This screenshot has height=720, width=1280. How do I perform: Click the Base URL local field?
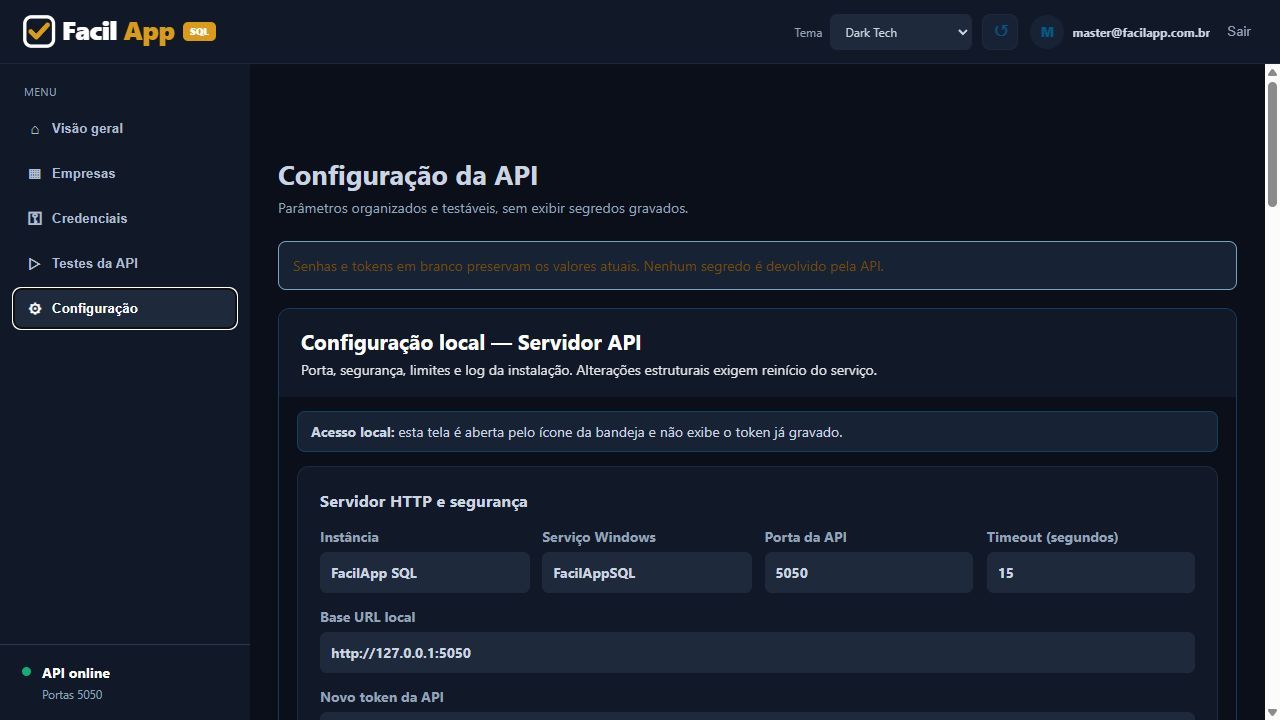[757, 653]
